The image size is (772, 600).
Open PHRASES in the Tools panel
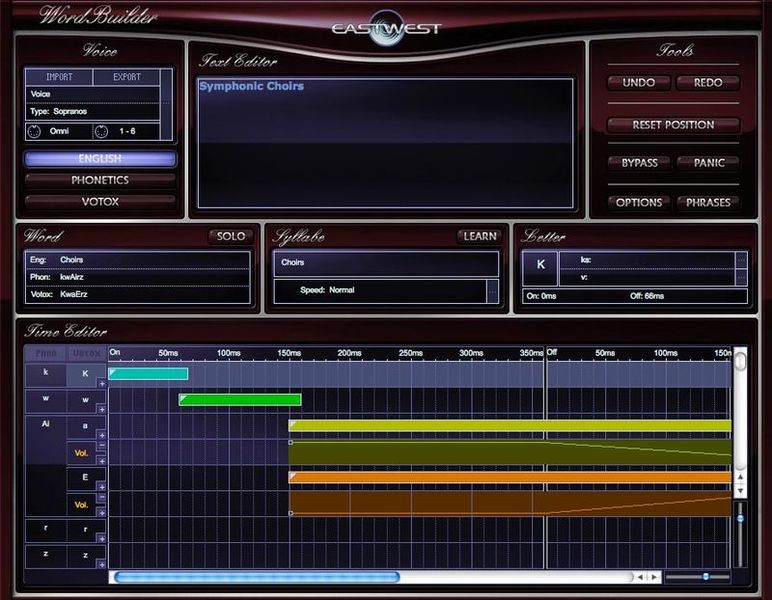point(708,202)
